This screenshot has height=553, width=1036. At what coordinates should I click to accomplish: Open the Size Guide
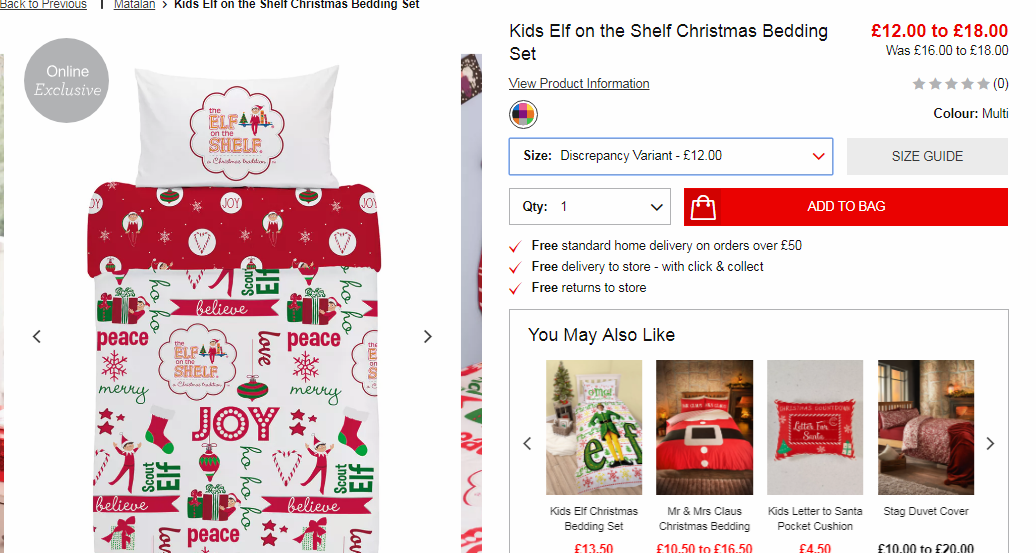click(927, 157)
